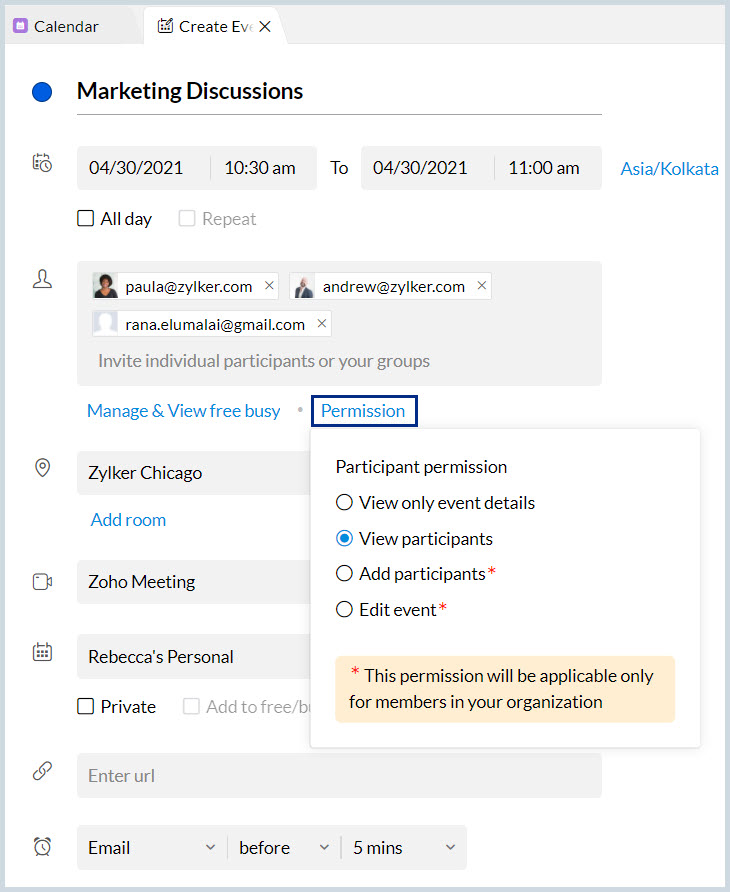Enable the All day checkbox
This screenshot has width=730, height=892.
pyautogui.click(x=86, y=219)
